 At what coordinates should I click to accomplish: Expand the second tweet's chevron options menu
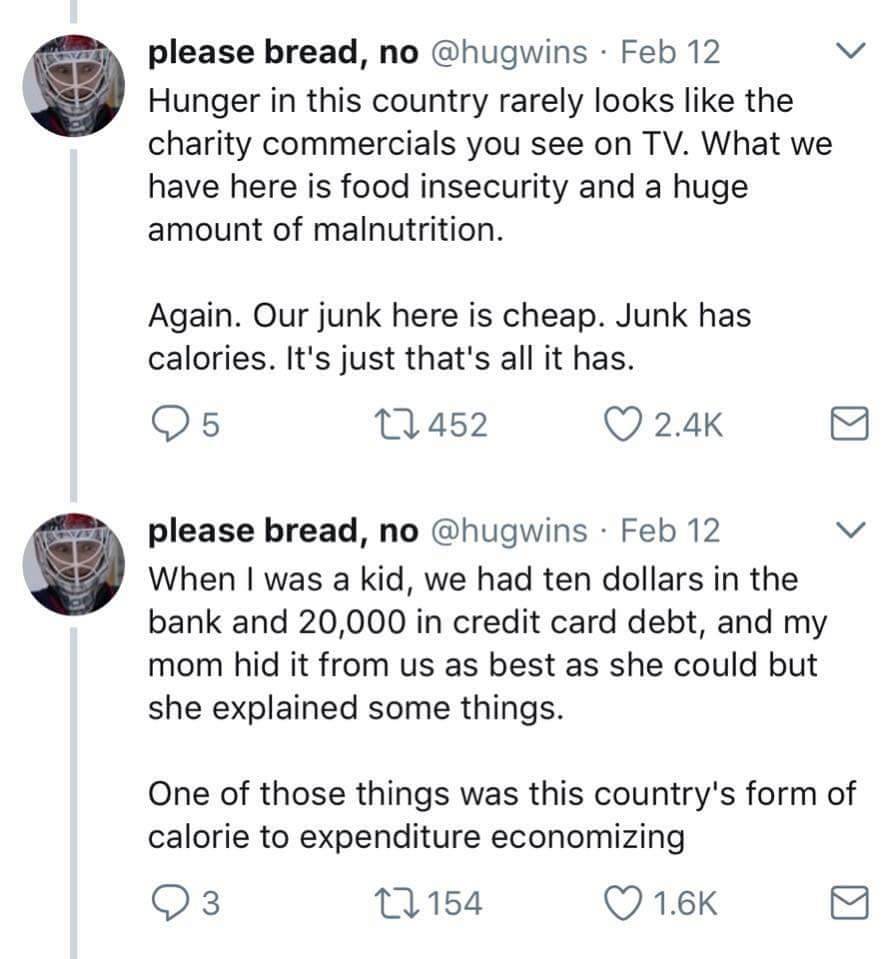(x=850, y=529)
